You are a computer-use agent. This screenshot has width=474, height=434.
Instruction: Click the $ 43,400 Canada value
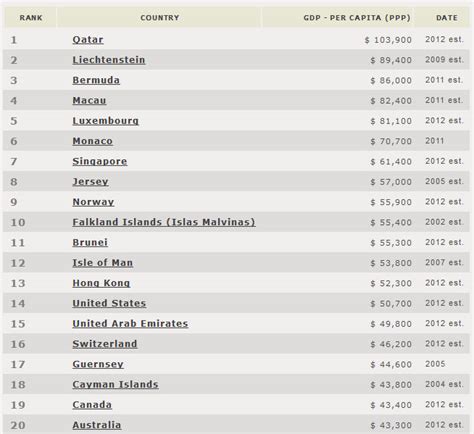(x=391, y=405)
